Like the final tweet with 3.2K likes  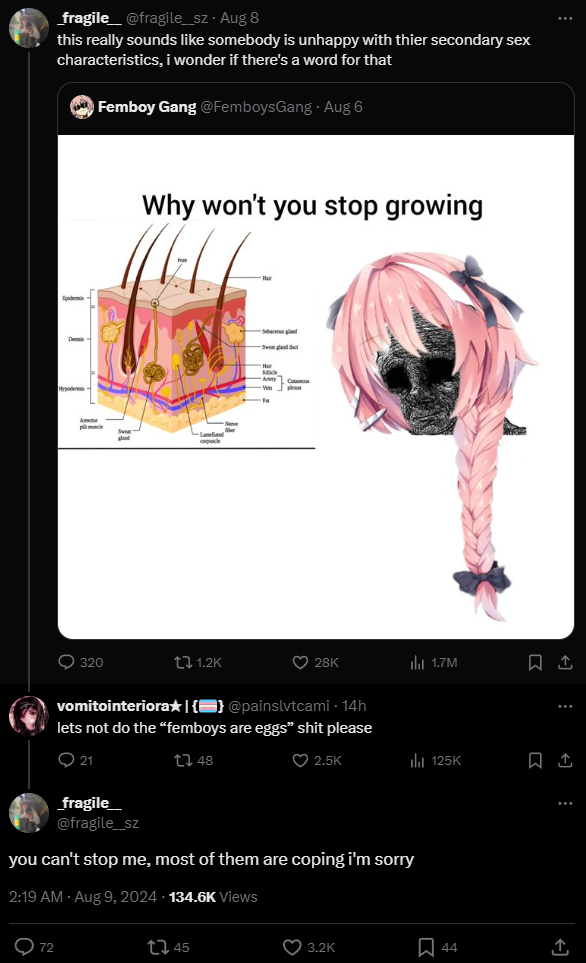tap(308, 947)
